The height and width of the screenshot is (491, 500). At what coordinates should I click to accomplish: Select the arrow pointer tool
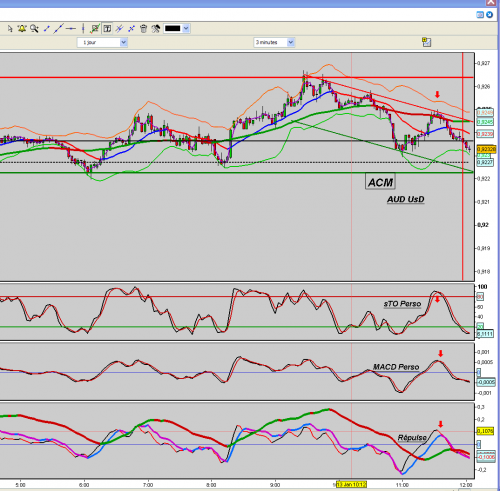(x=10, y=29)
